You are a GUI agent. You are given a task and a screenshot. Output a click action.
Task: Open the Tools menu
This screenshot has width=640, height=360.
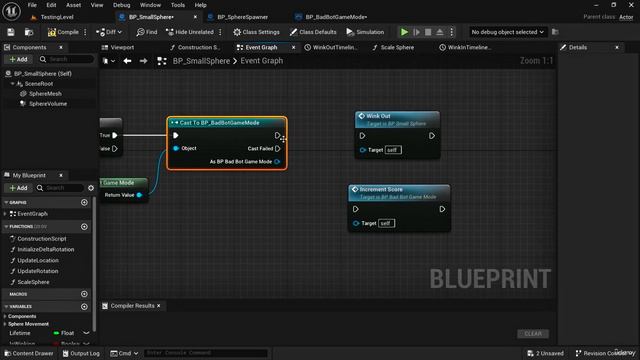[178, 5]
